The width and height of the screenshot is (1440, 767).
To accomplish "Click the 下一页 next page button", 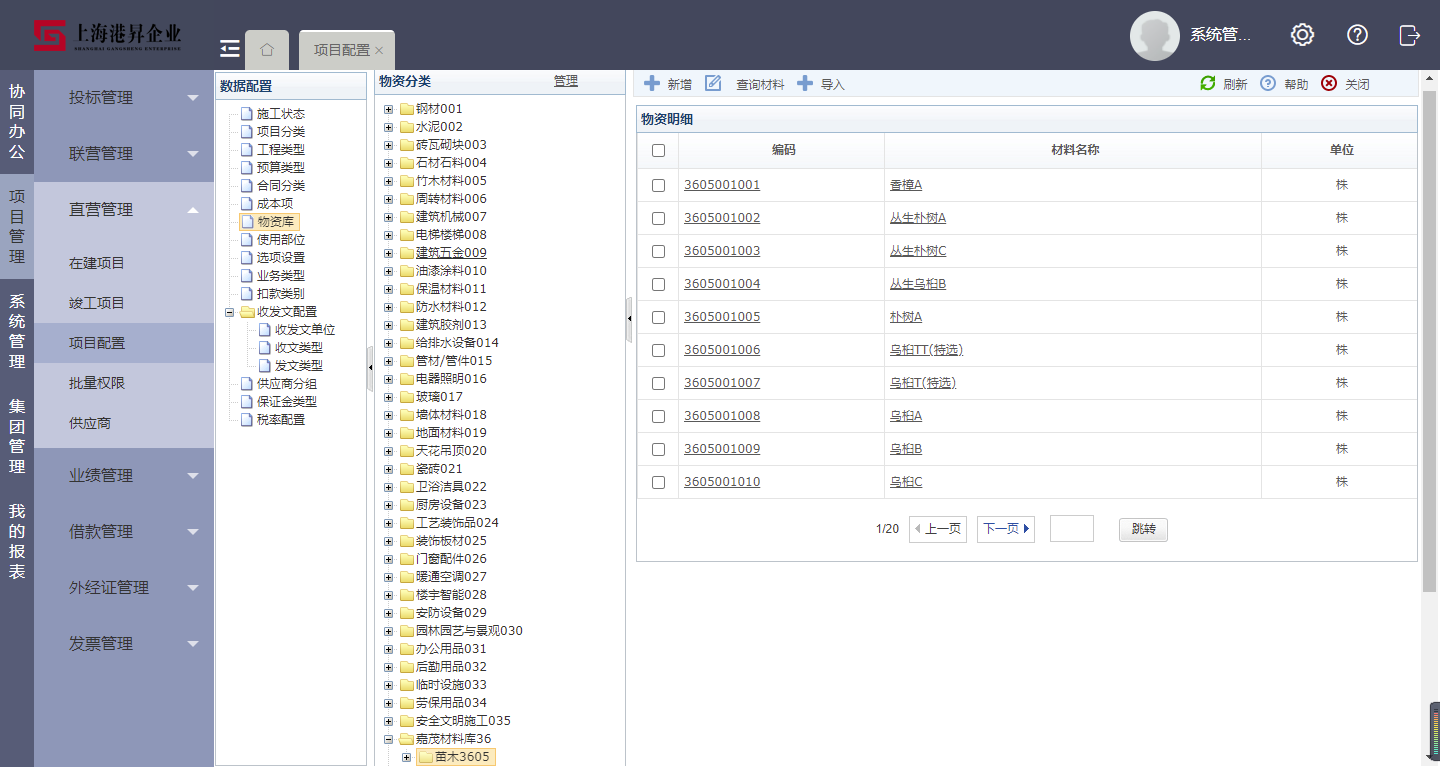I will (1006, 529).
